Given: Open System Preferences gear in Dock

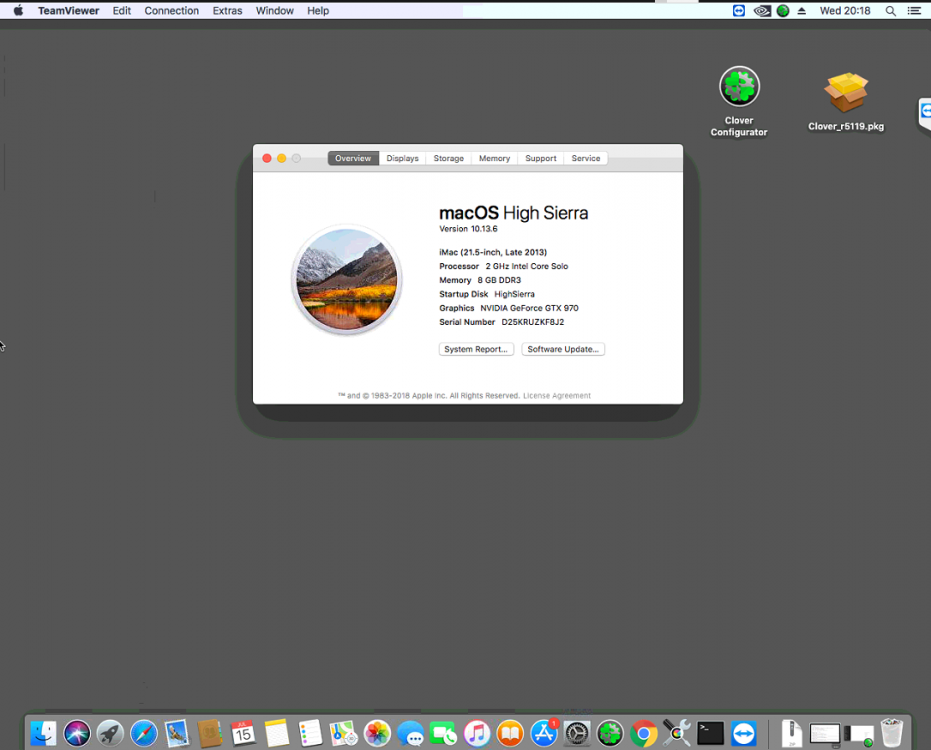Looking at the screenshot, I should [577, 733].
